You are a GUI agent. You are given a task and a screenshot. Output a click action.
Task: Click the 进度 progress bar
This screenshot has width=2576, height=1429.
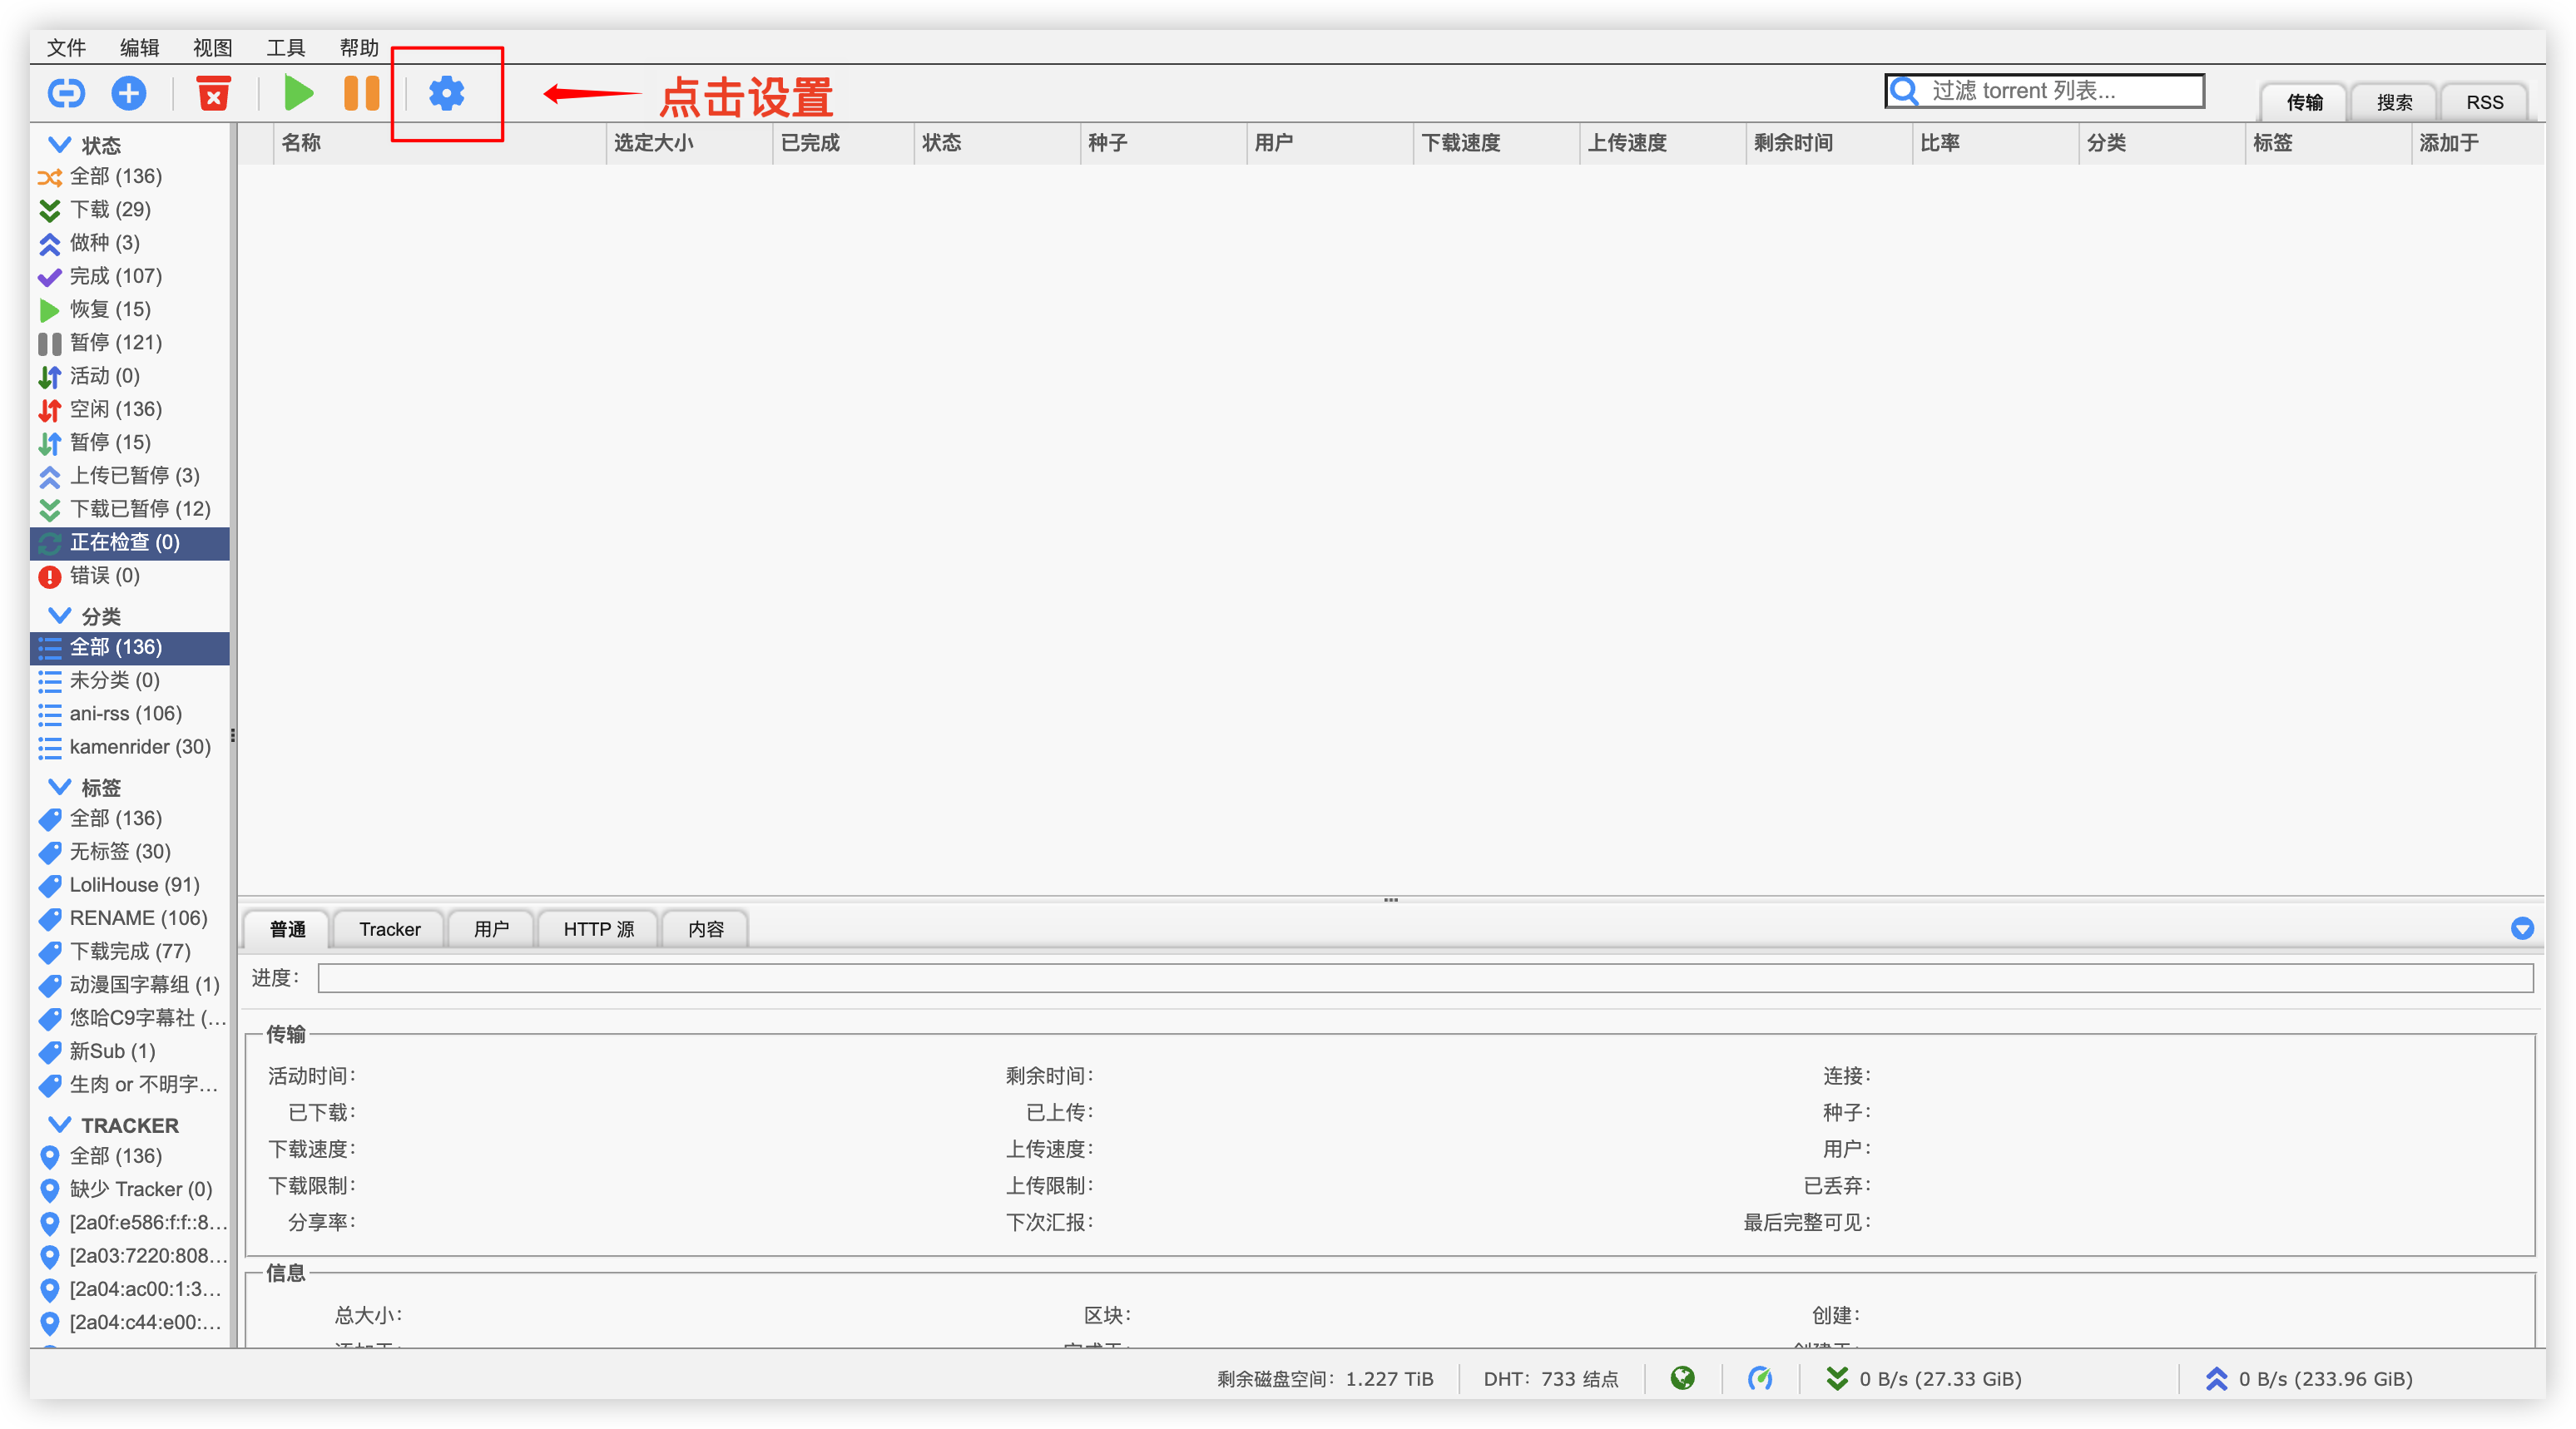click(x=1425, y=978)
